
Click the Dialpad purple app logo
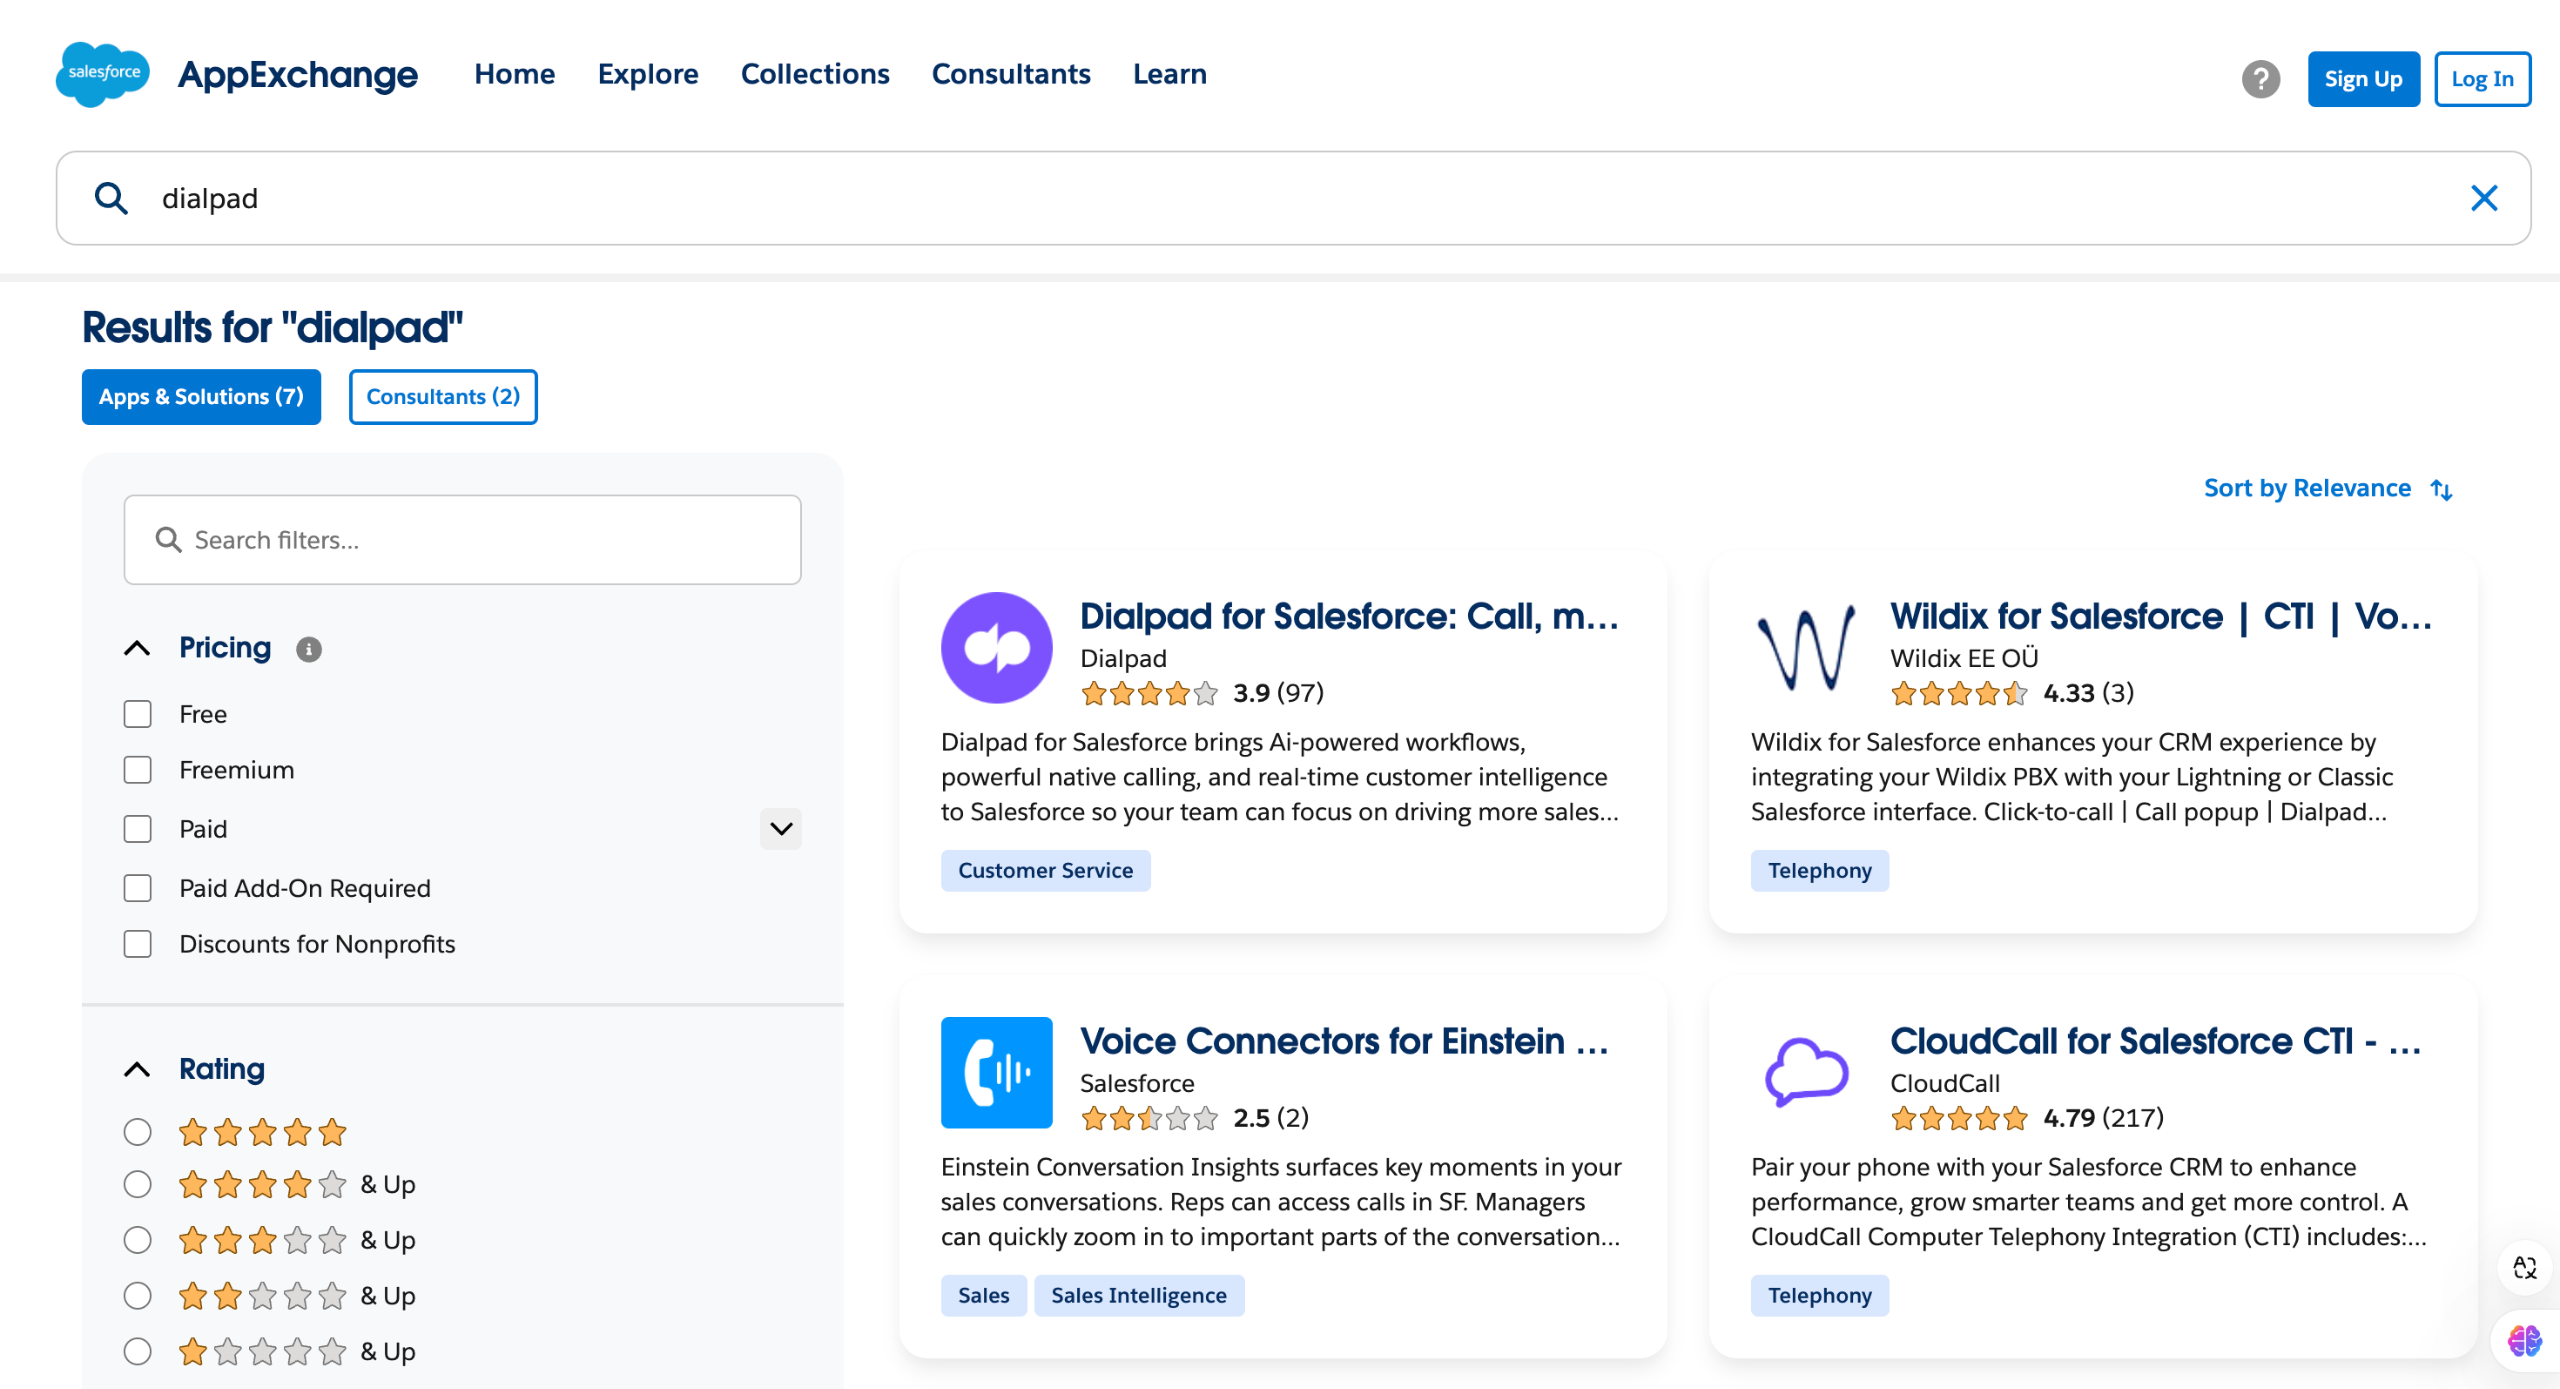click(996, 648)
